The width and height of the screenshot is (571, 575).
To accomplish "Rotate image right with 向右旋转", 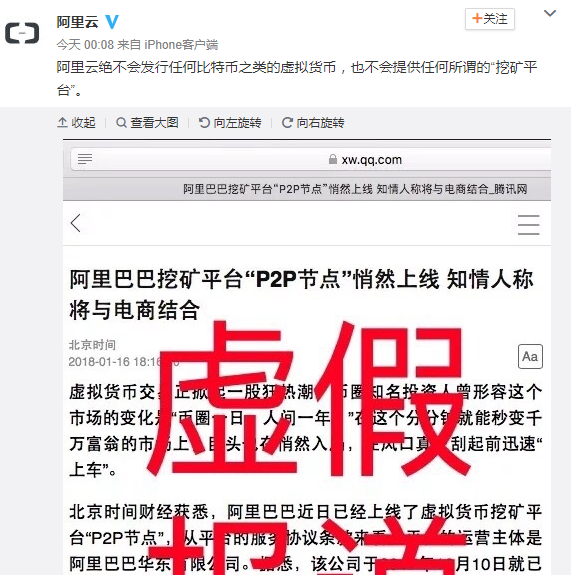I will pyautogui.click(x=313, y=122).
